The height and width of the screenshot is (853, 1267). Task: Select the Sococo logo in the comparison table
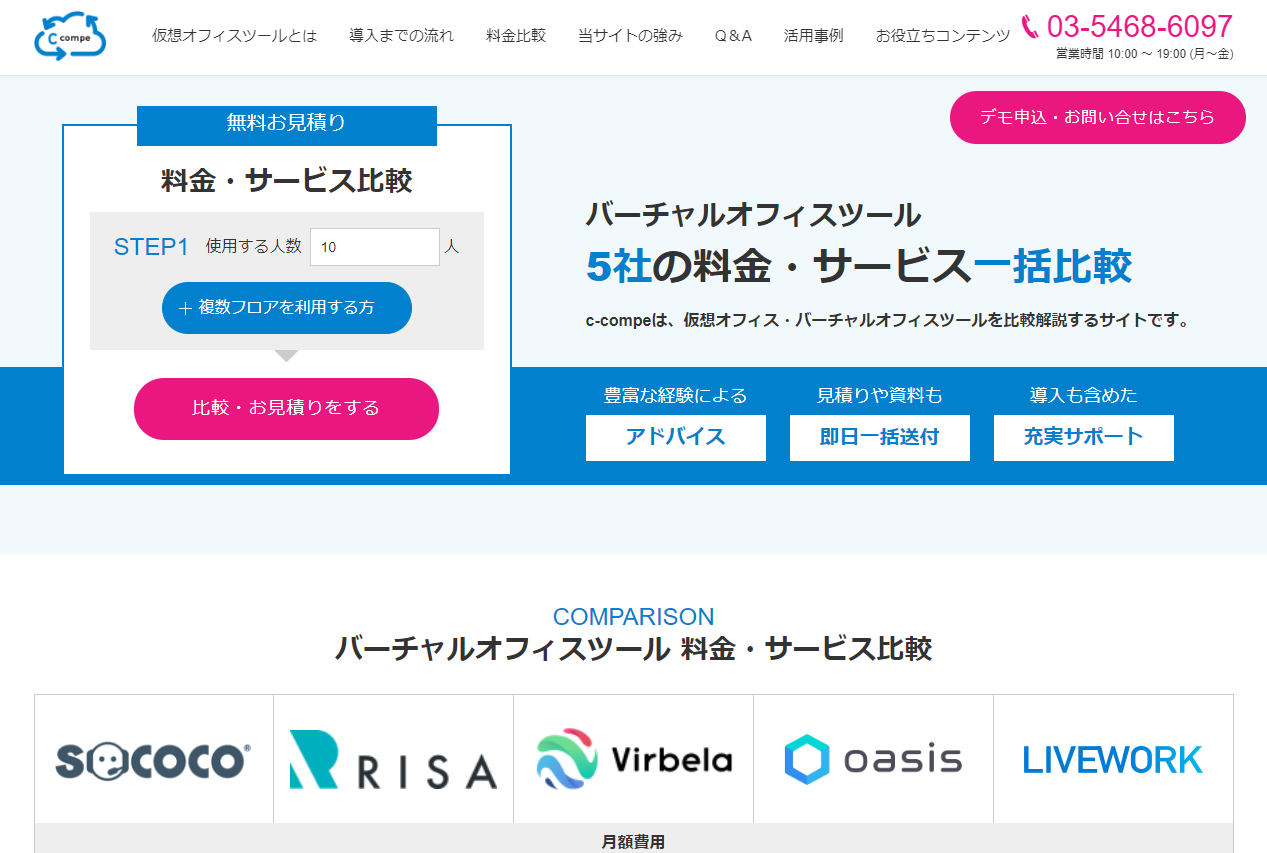point(152,758)
